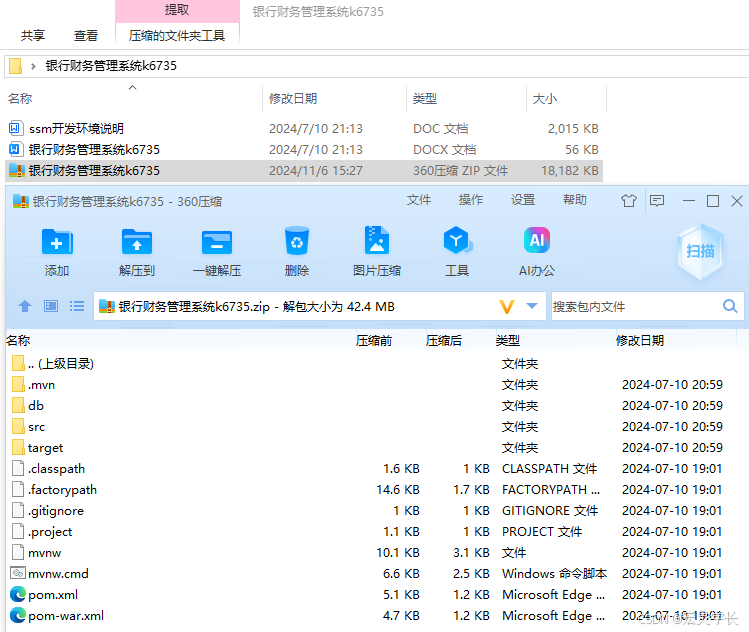Screen dimensions: 749x632
Task: Sort by 类型 column in Explorer
Action: pyautogui.click(x=425, y=98)
